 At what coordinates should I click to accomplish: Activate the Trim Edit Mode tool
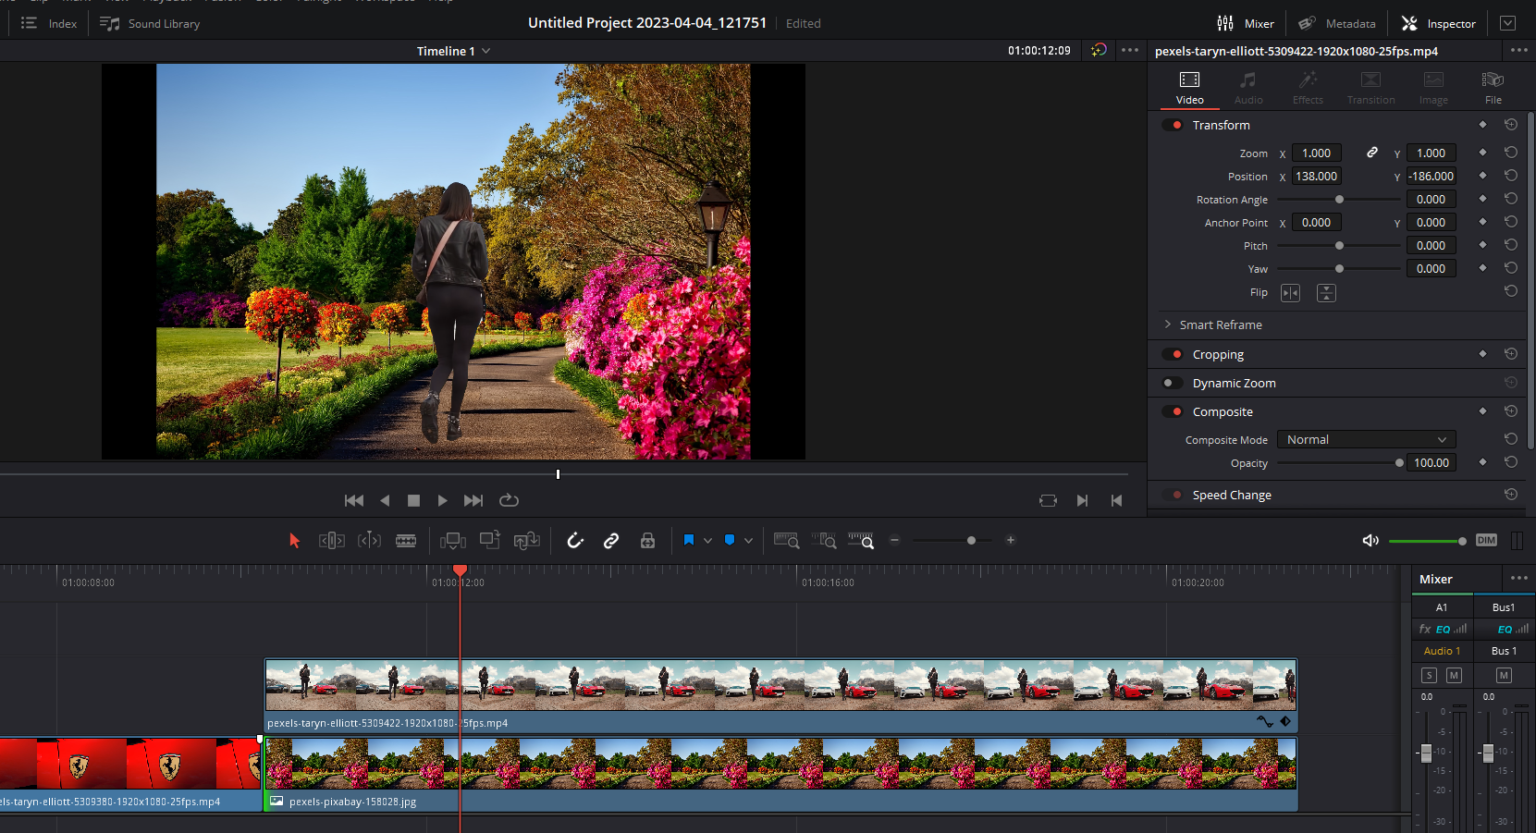(331, 540)
